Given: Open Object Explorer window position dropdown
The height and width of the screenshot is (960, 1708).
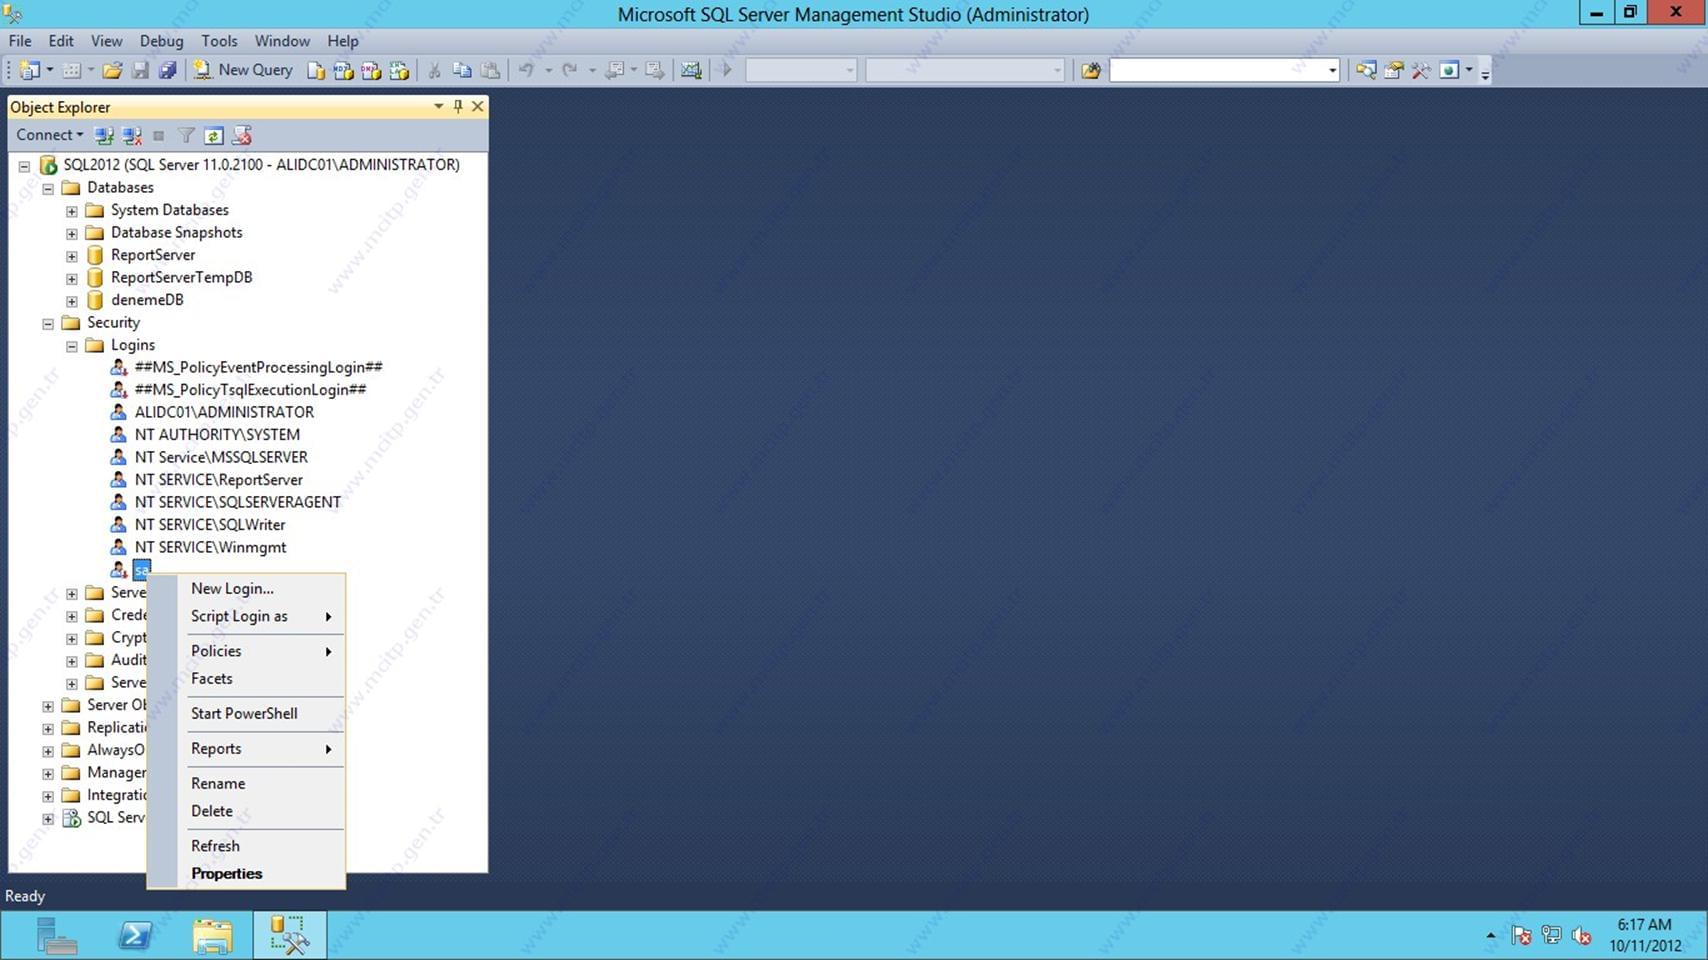Looking at the screenshot, I should tap(438, 106).
